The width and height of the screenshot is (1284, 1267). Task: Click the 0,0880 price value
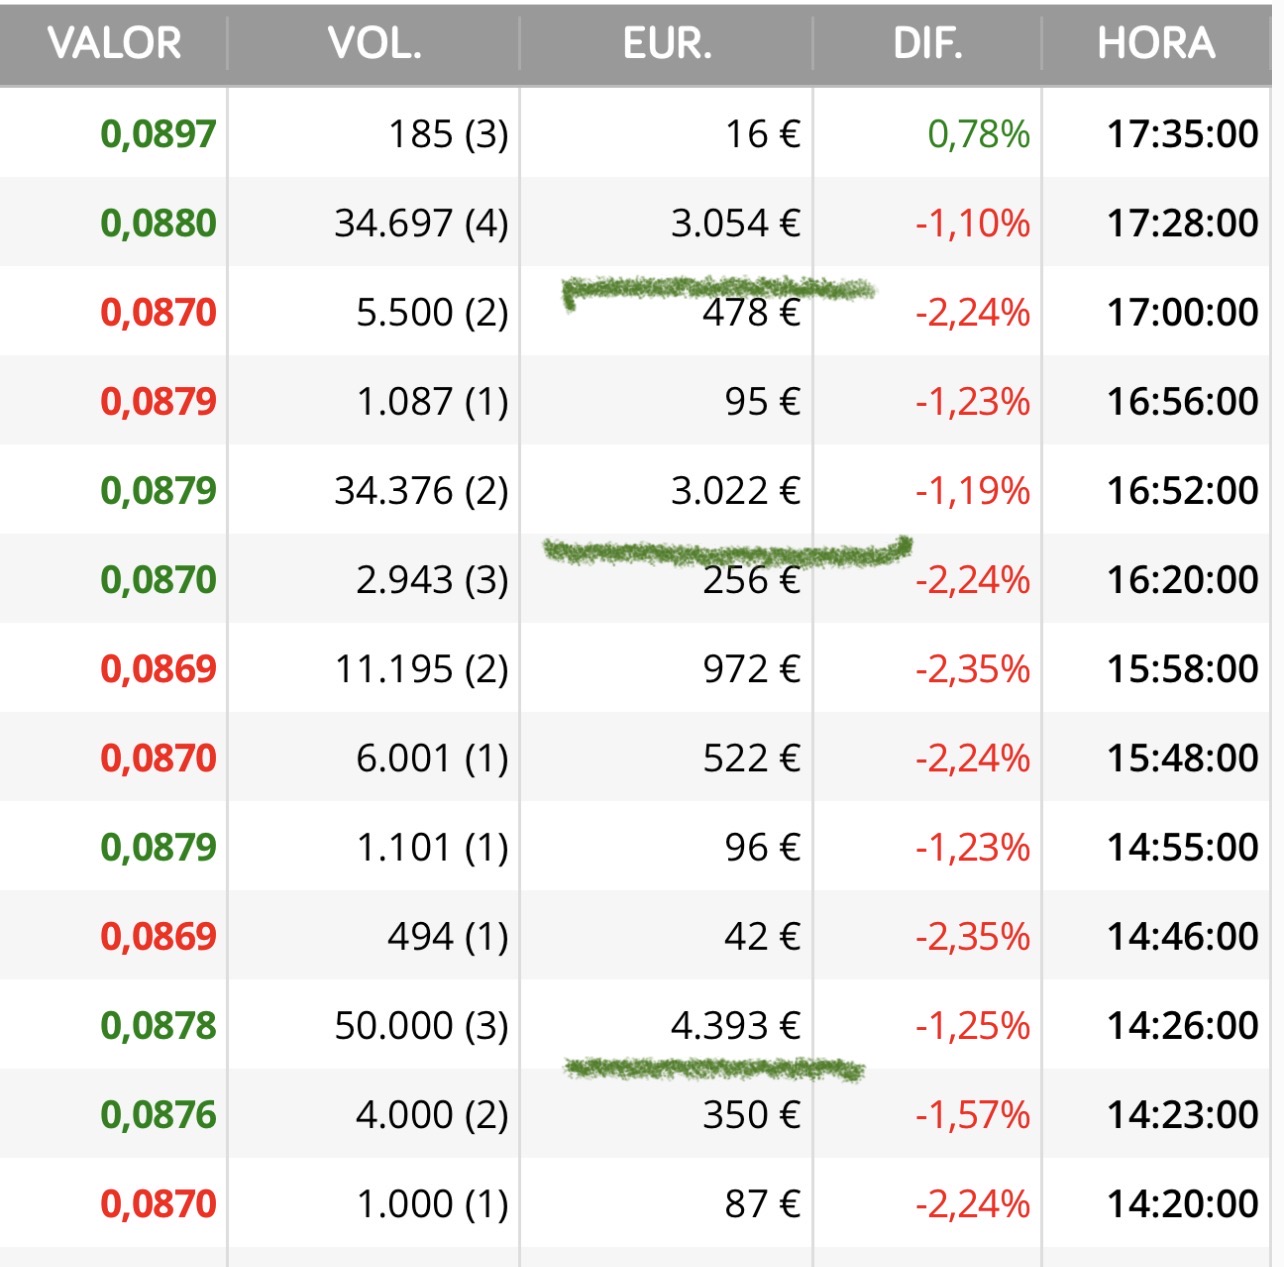click(158, 223)
